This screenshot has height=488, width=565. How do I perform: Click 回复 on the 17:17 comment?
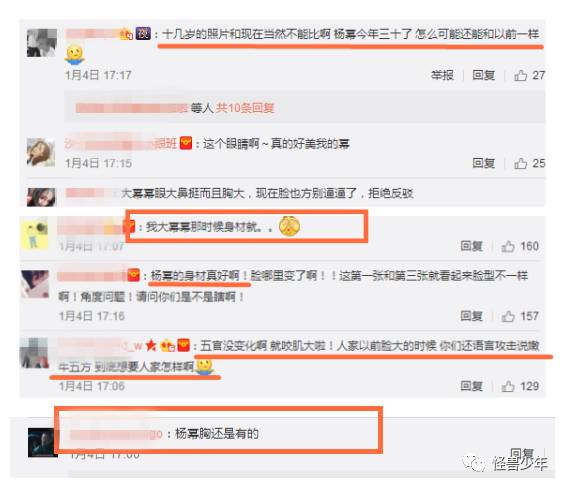point(484,75)
